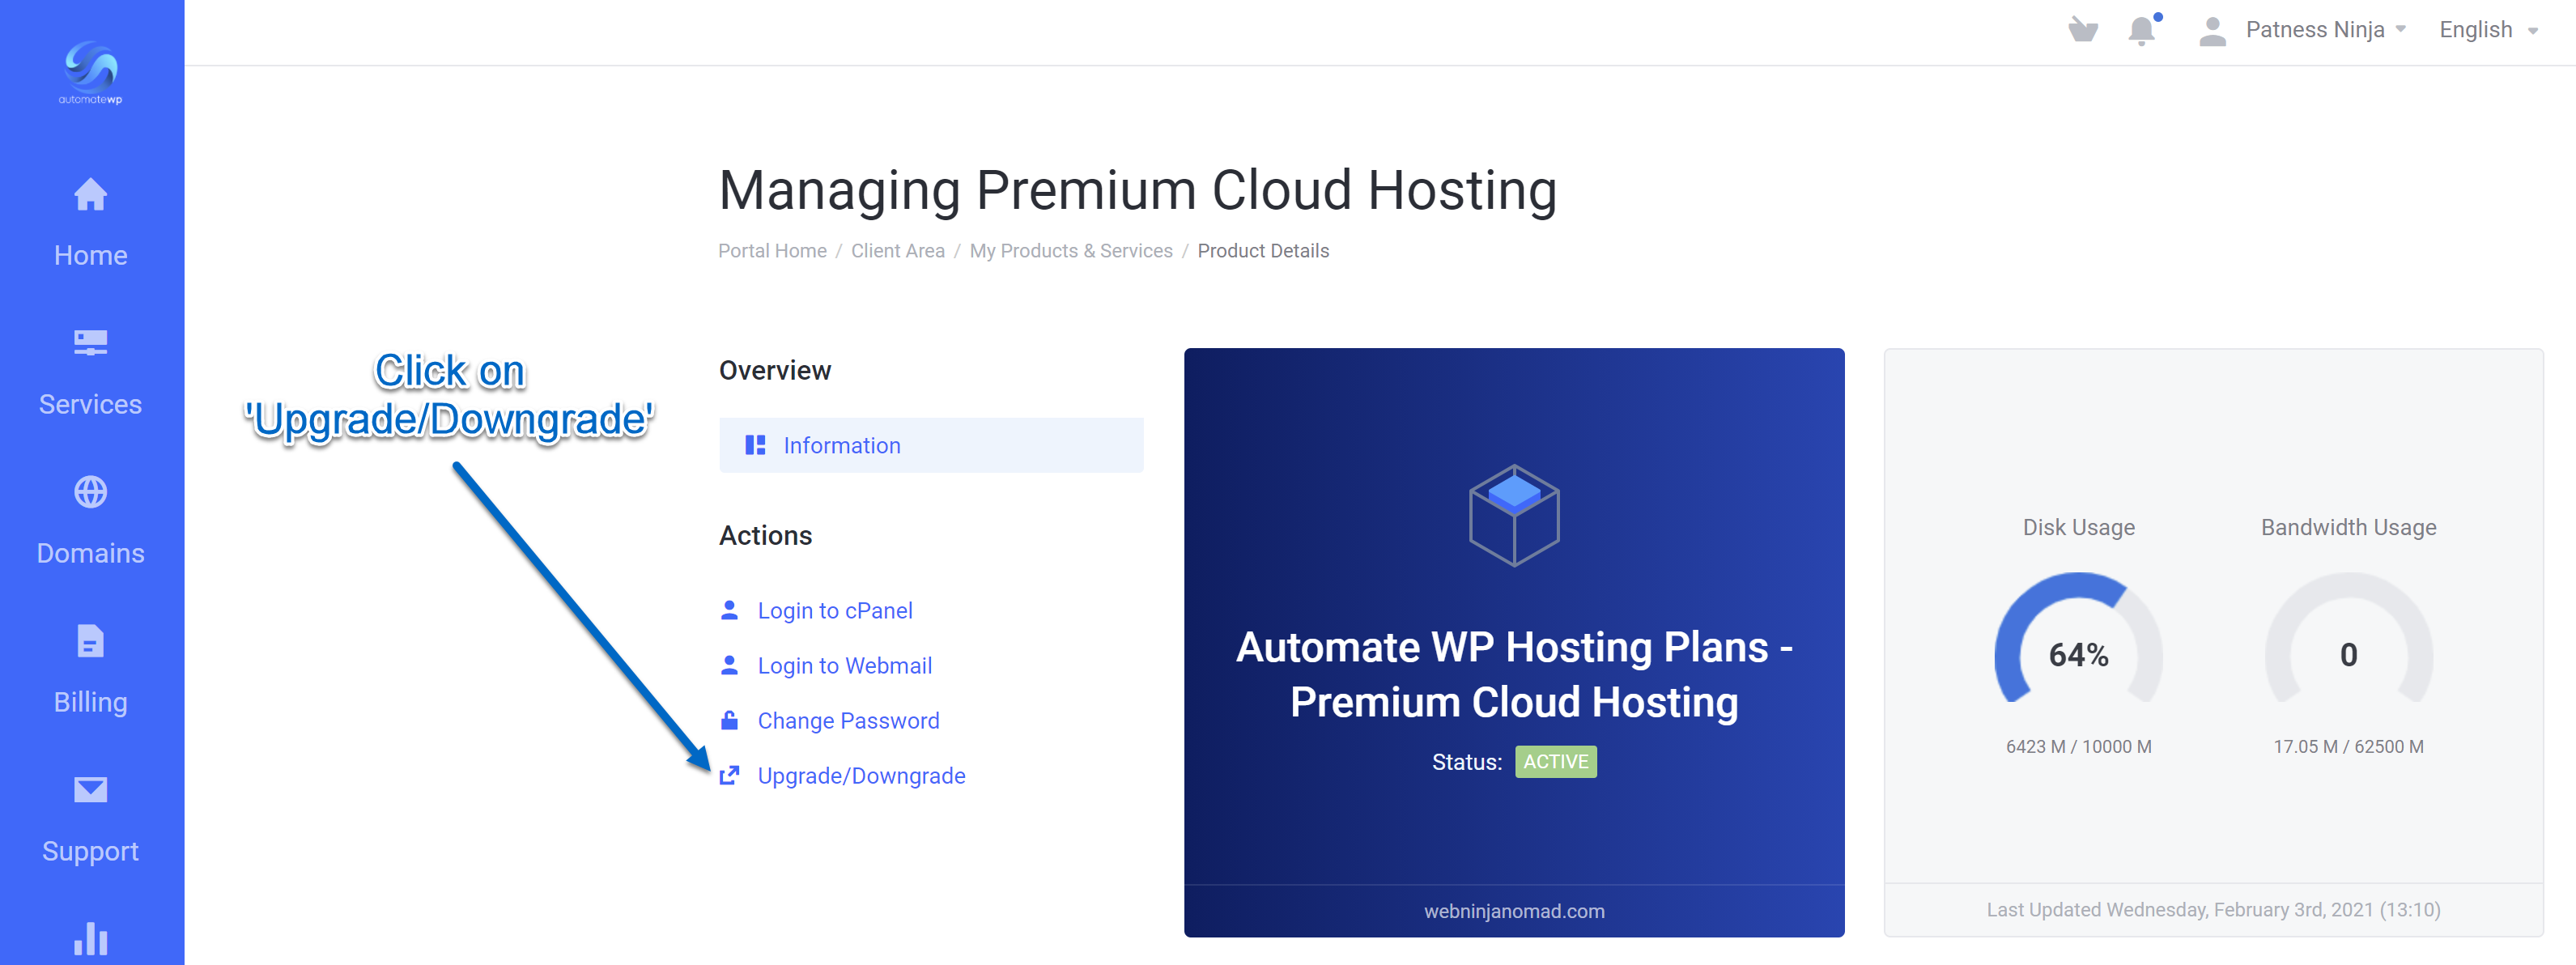Click the Disk Usage 64% gauge
Viewport: 2576px width, 965px height.
pos(2077,653)
